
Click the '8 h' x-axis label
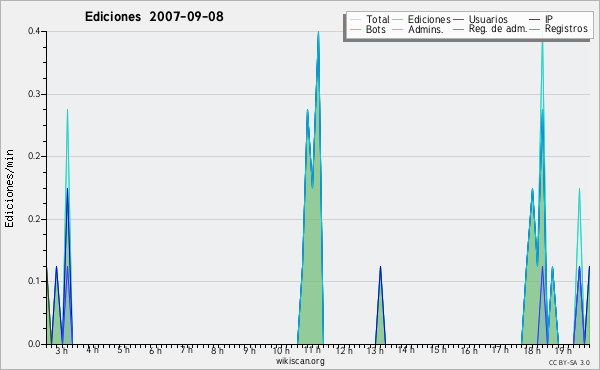pos(217,350)
